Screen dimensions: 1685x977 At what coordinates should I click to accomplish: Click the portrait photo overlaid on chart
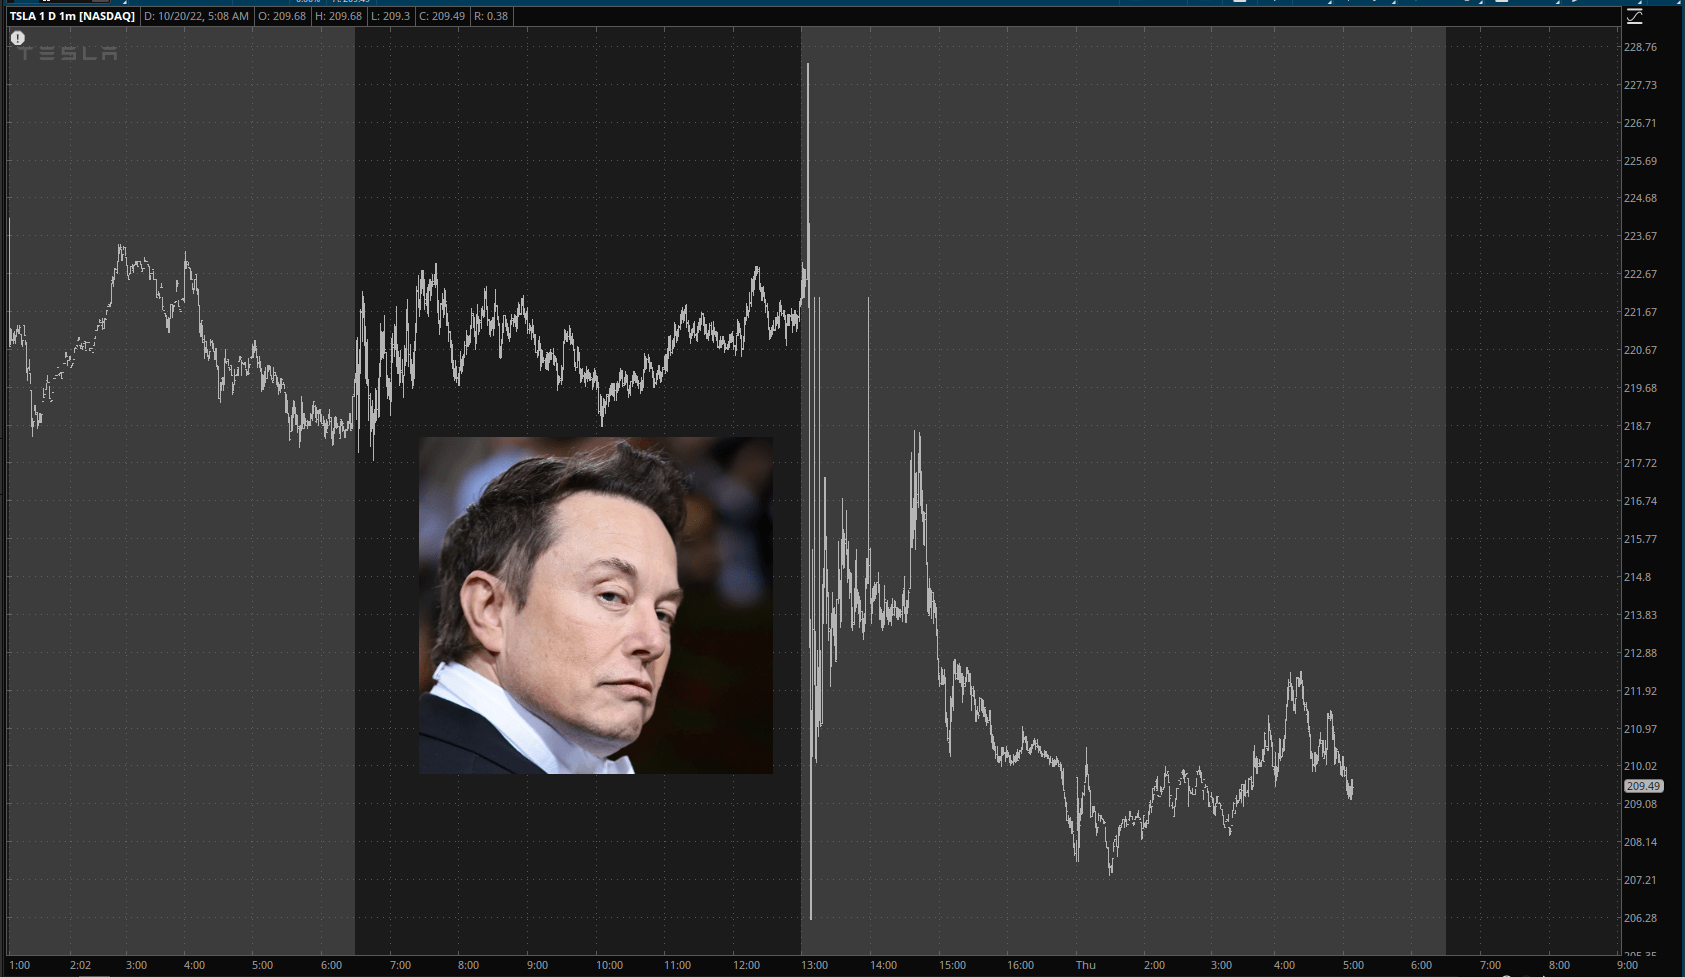coord(596,605)
